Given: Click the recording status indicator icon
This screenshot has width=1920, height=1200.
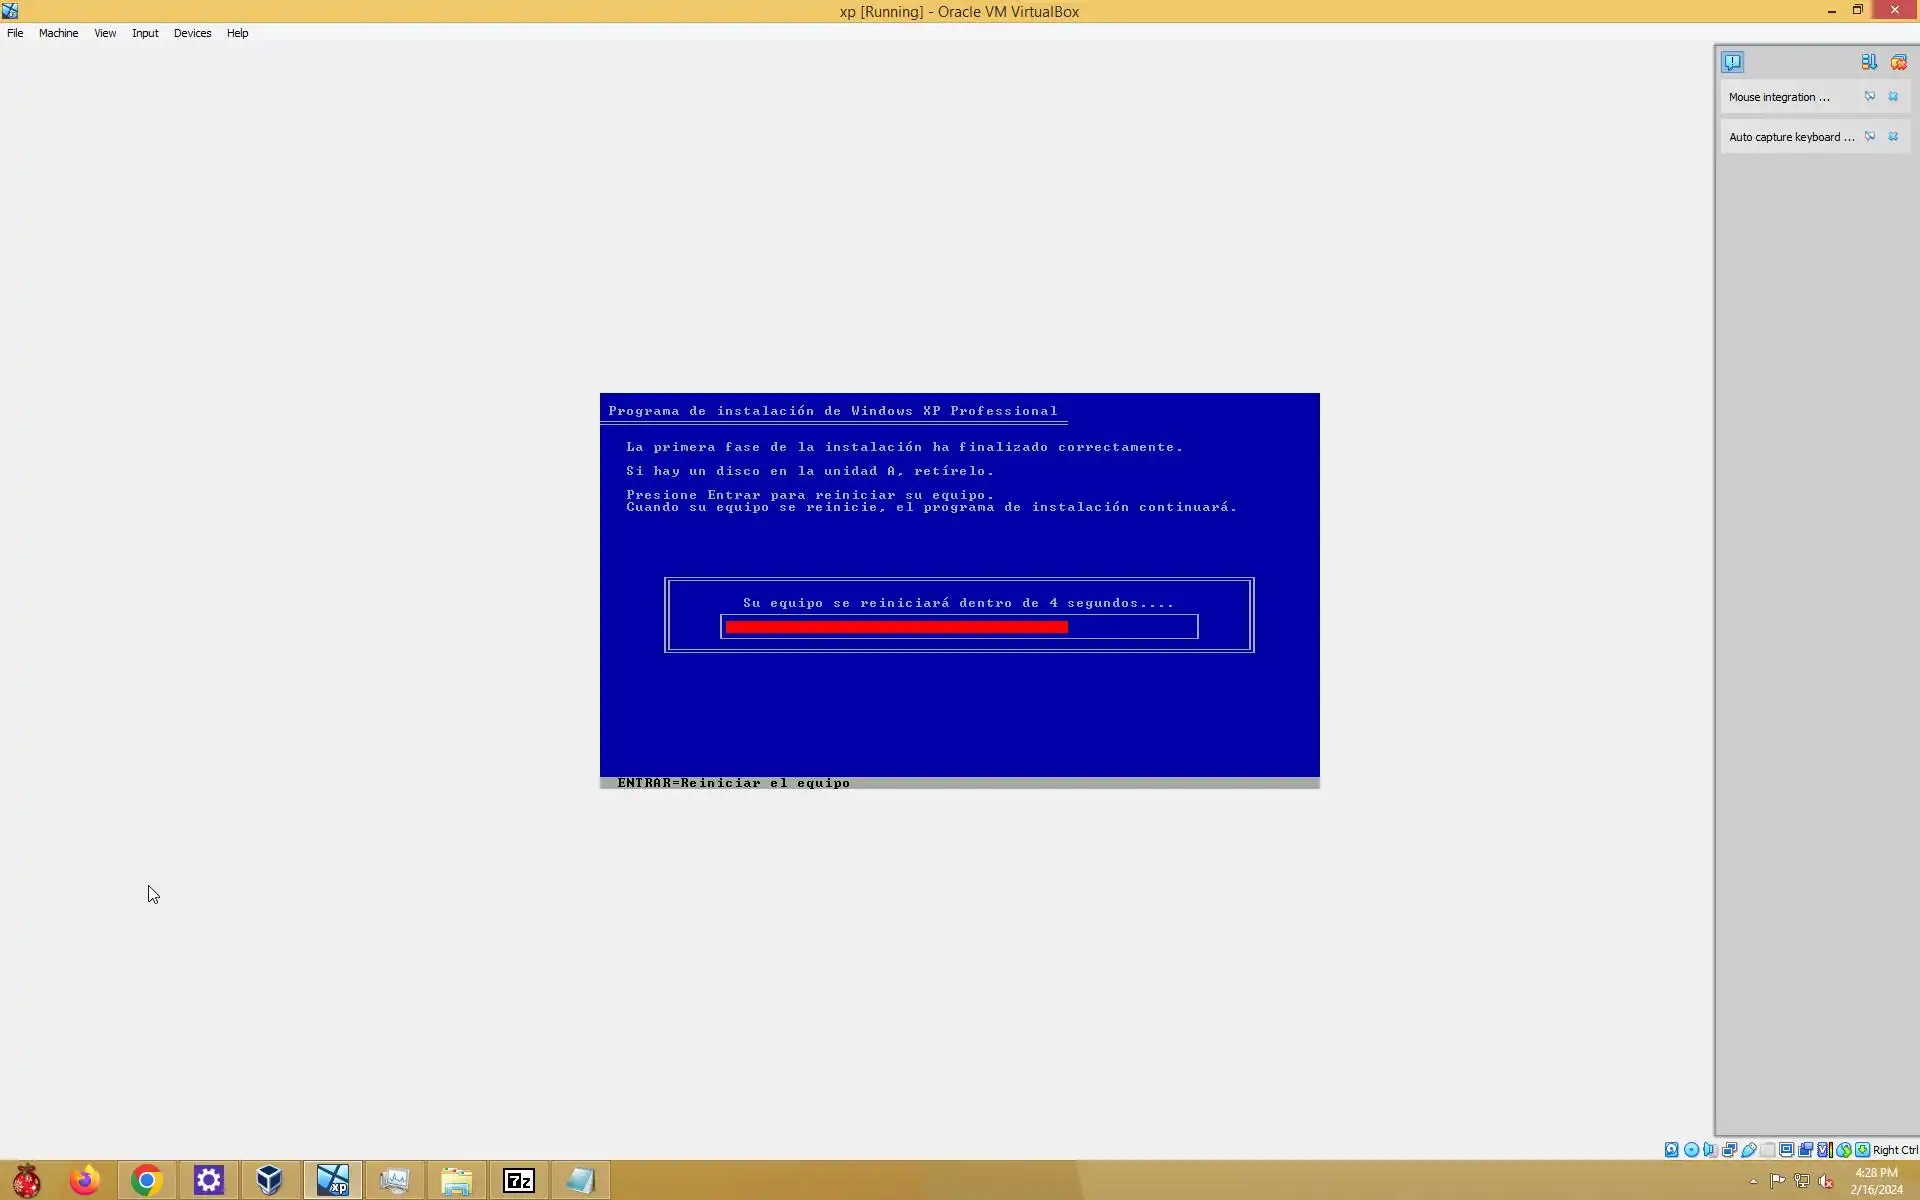Looking at the screenshot, I should coord(1805,1150).
